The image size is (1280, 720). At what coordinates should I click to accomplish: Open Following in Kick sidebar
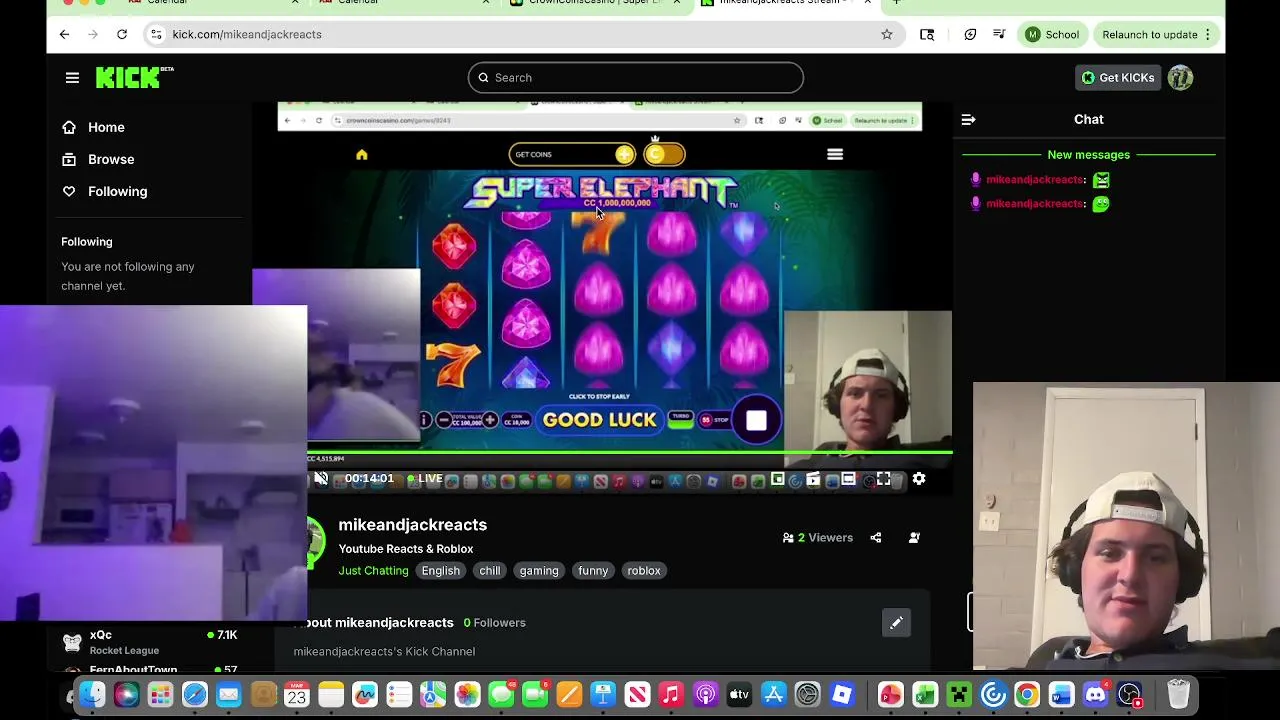click(104, 191)
